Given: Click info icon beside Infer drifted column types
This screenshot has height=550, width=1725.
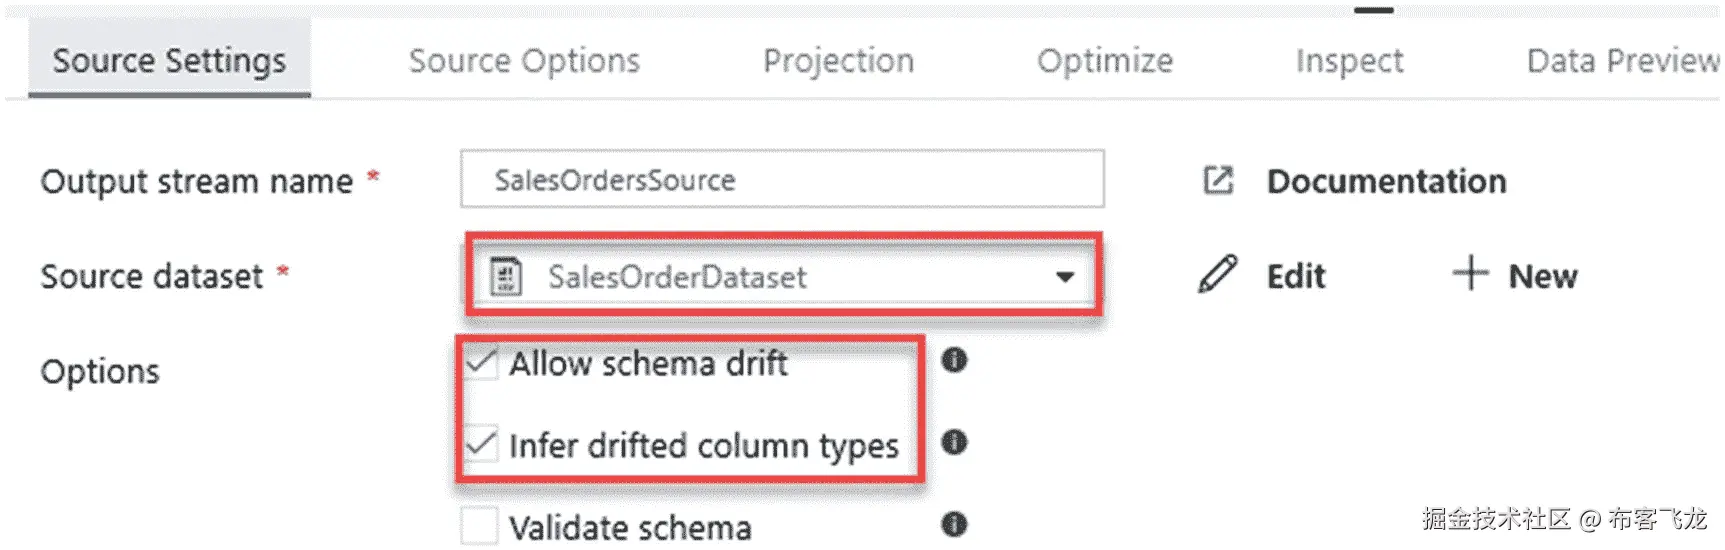Looking at the screenshot, I should (954, 442).
